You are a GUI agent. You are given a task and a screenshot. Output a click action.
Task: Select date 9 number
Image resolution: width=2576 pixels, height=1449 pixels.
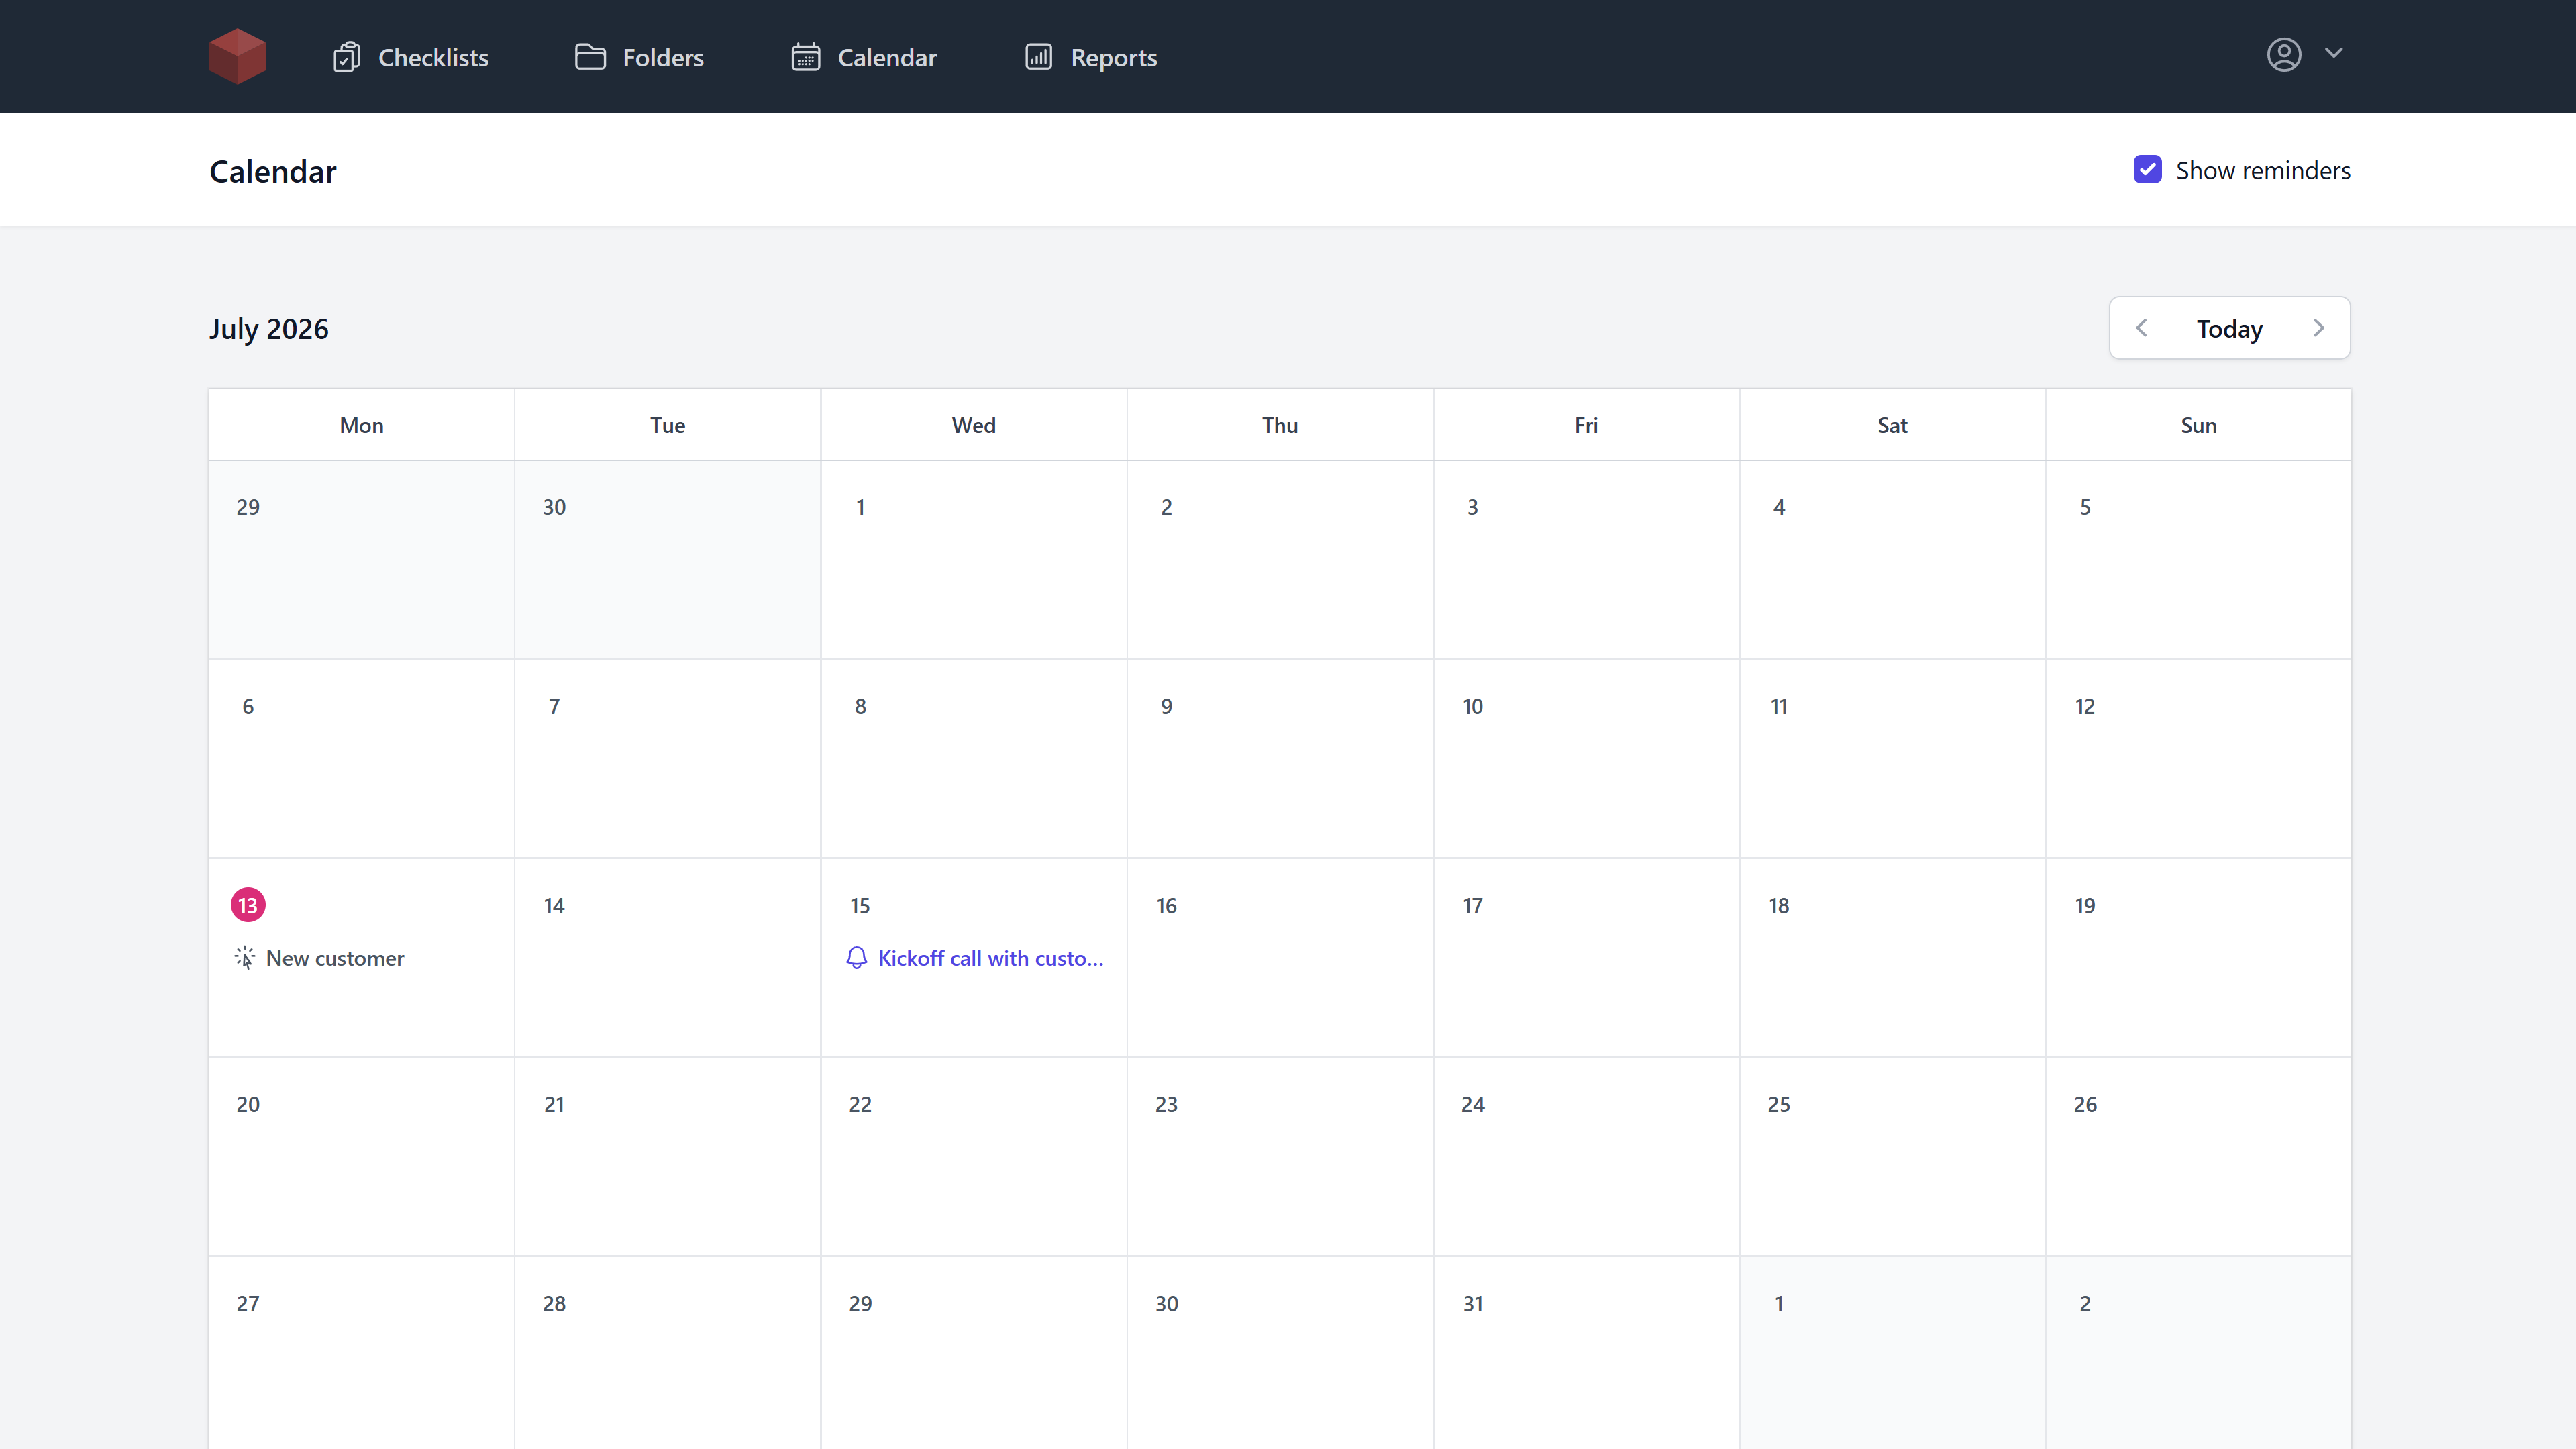pos(1166,707)
